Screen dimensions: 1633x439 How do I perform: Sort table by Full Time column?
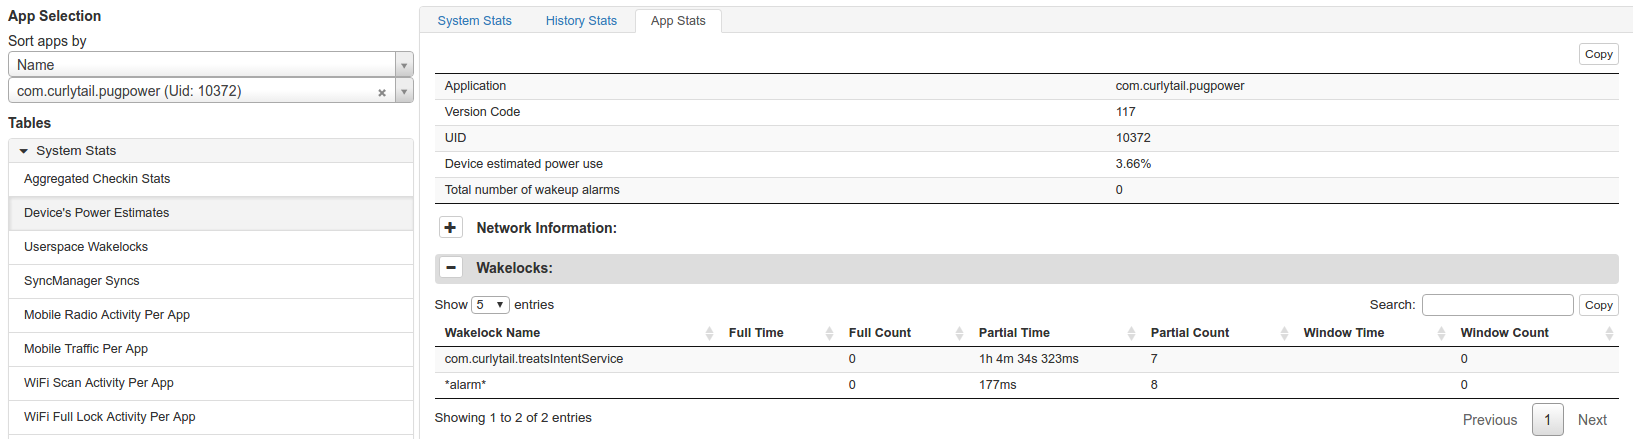point(756,333)
